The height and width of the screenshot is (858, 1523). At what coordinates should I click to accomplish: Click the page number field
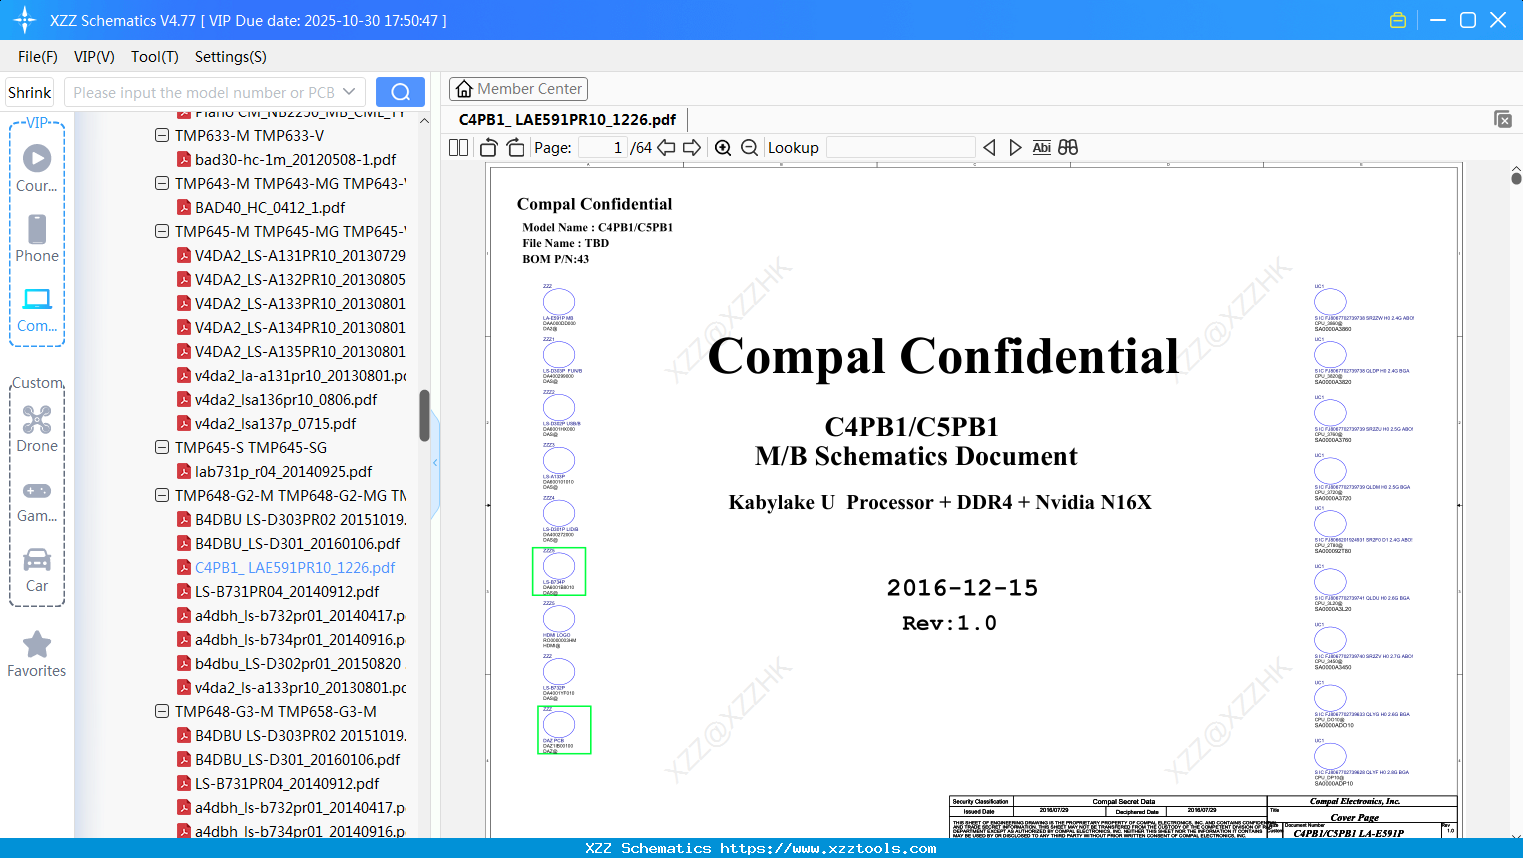602,148
